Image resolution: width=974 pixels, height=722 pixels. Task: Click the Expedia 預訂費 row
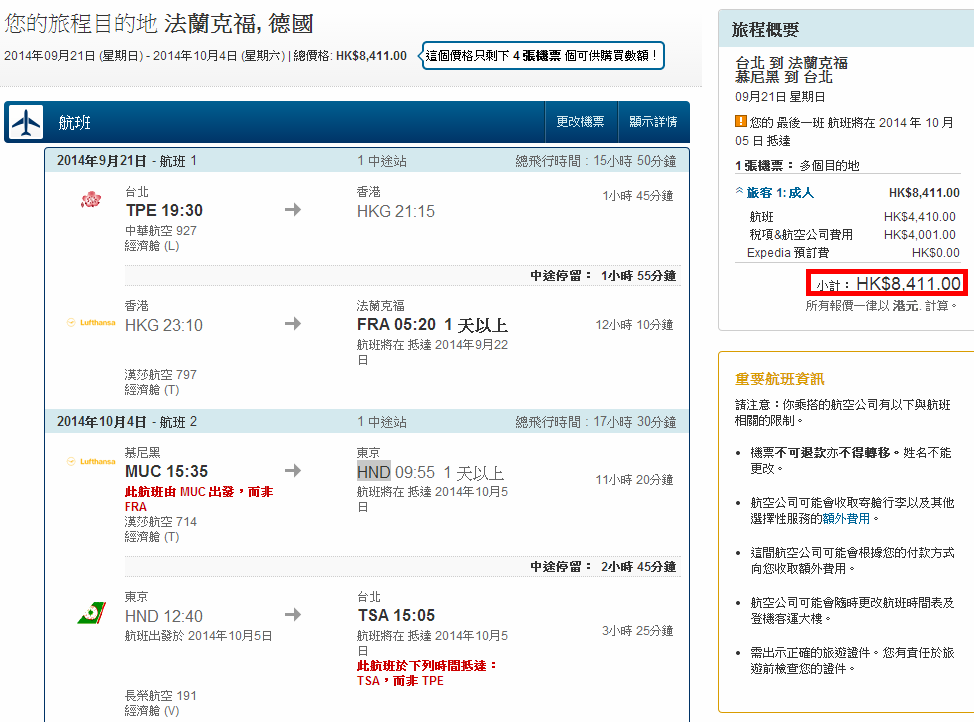pyautogui.click(x=853, y=253)
